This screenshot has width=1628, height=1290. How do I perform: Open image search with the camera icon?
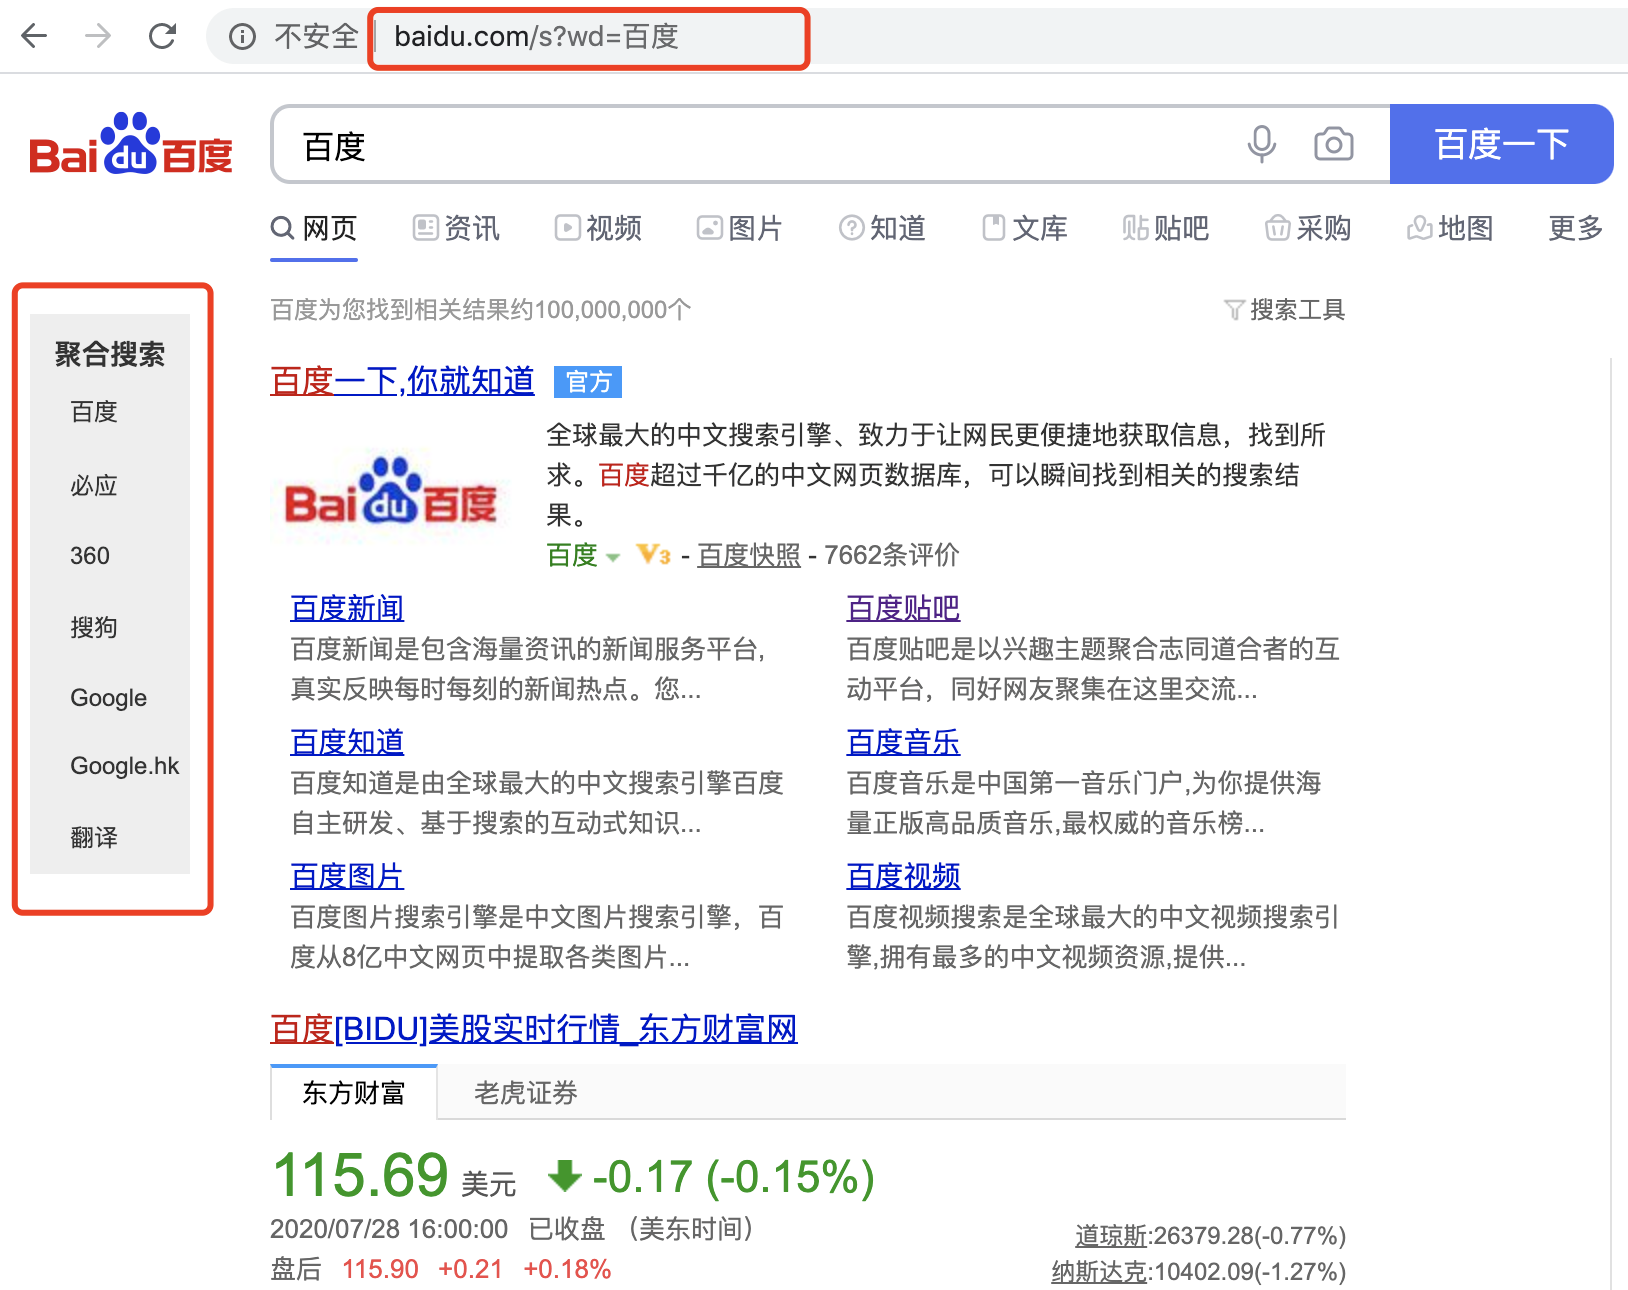[1334, 144]
